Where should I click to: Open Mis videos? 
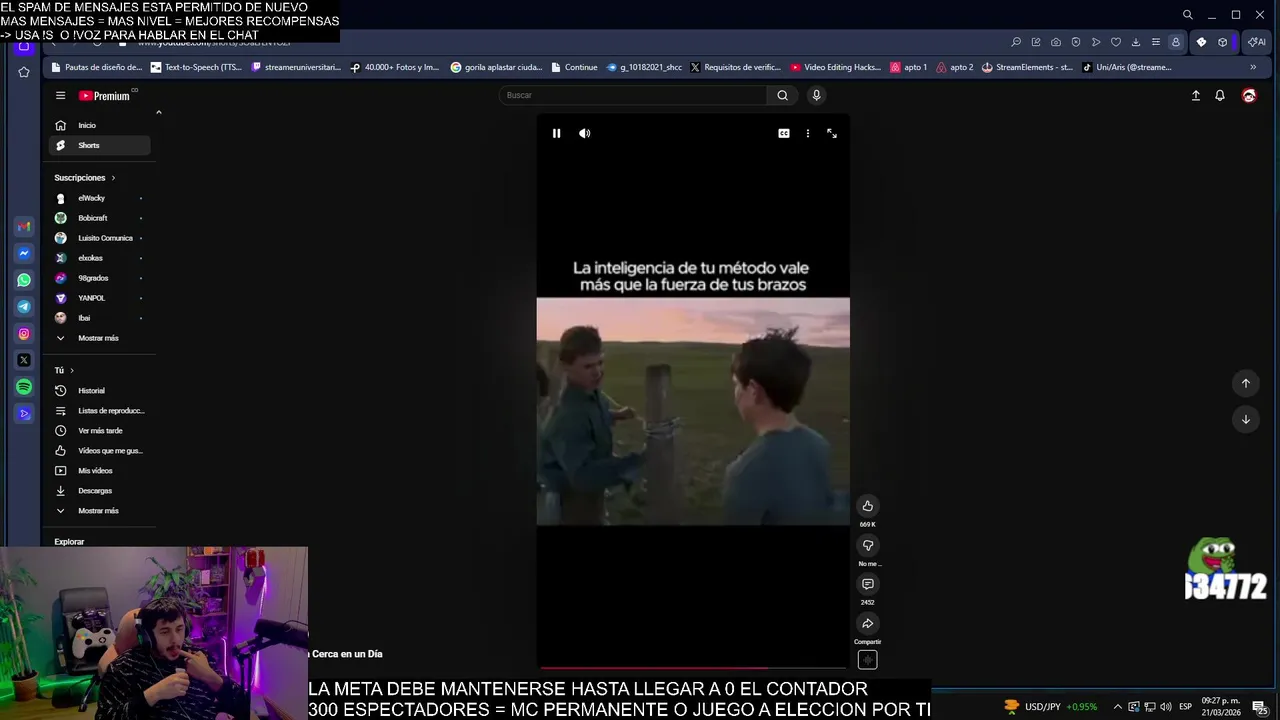[99, 471]
